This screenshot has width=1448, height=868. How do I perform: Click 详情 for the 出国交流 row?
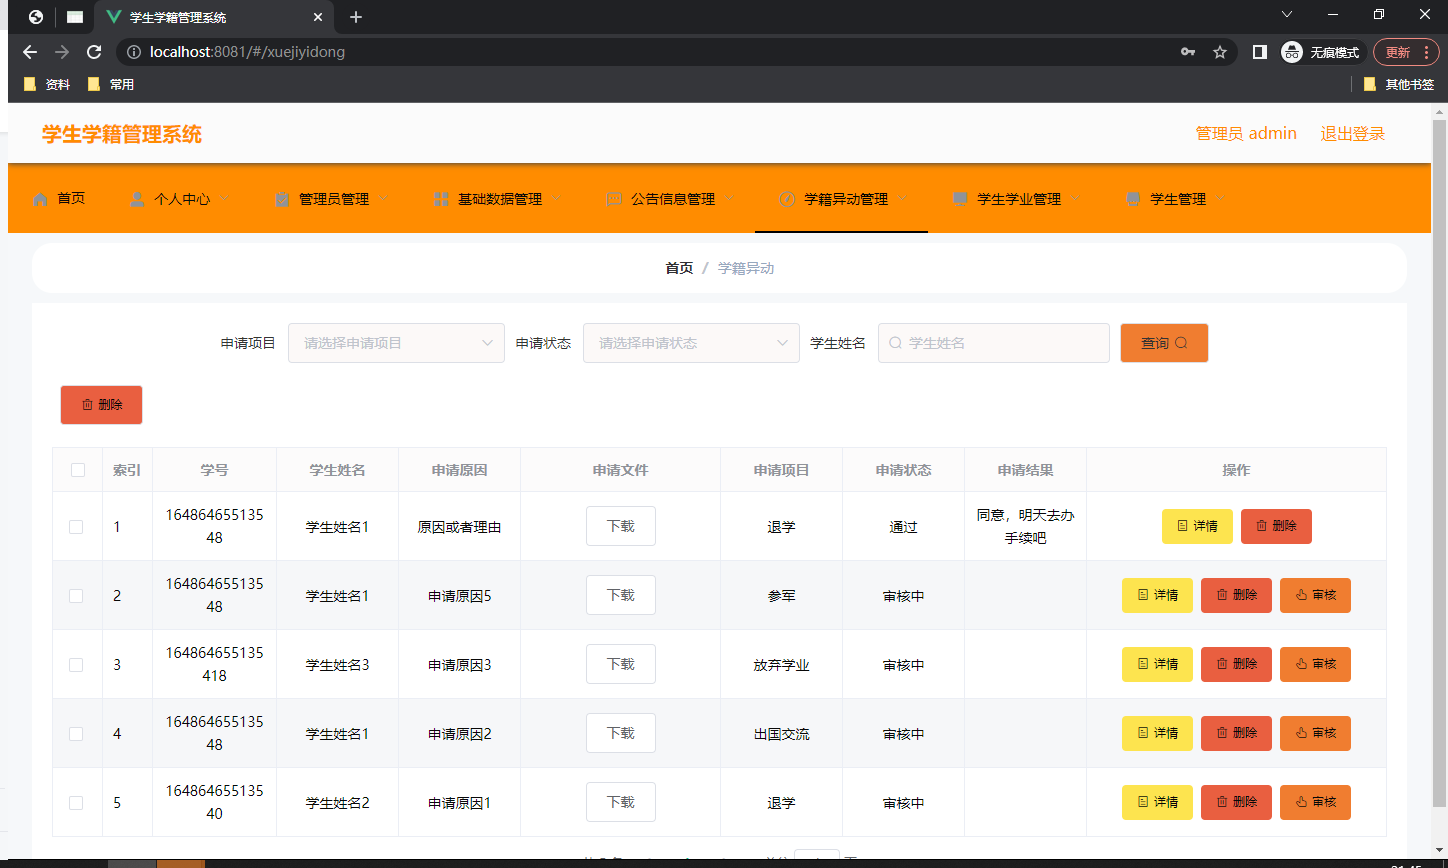pos(1157,734)
